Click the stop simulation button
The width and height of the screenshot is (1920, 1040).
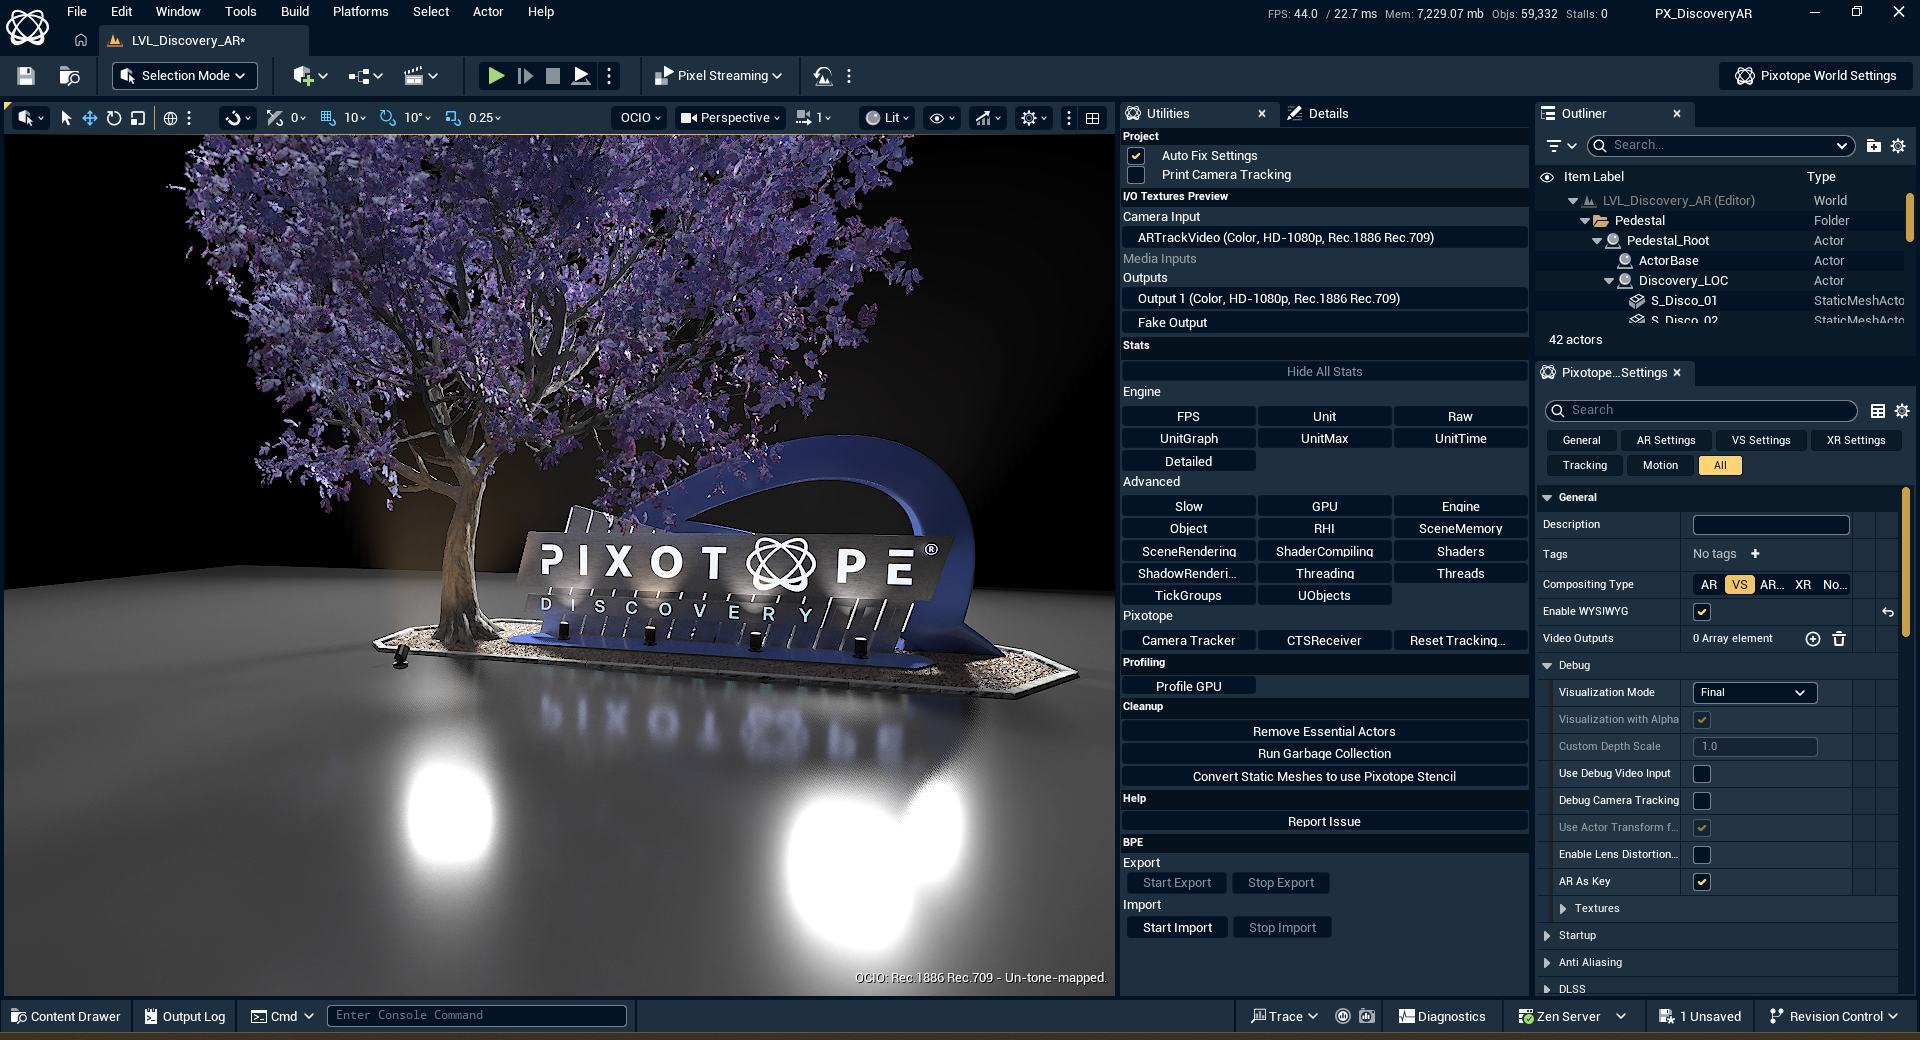[553, 76]
